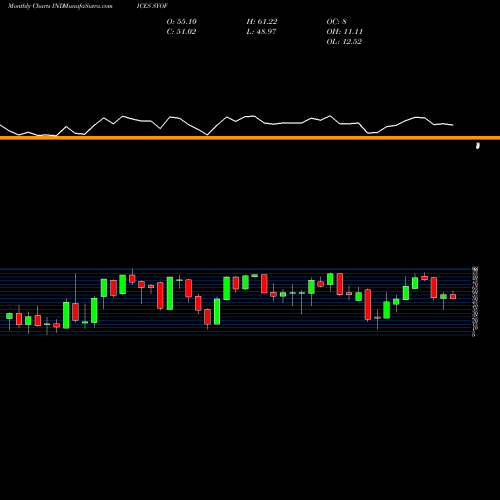This screenshot has width=500, height=500.
Task: Click the 'Monthly Charts' MunafaSutra title text
Action: pyautogui.click(x=60, y=6)
